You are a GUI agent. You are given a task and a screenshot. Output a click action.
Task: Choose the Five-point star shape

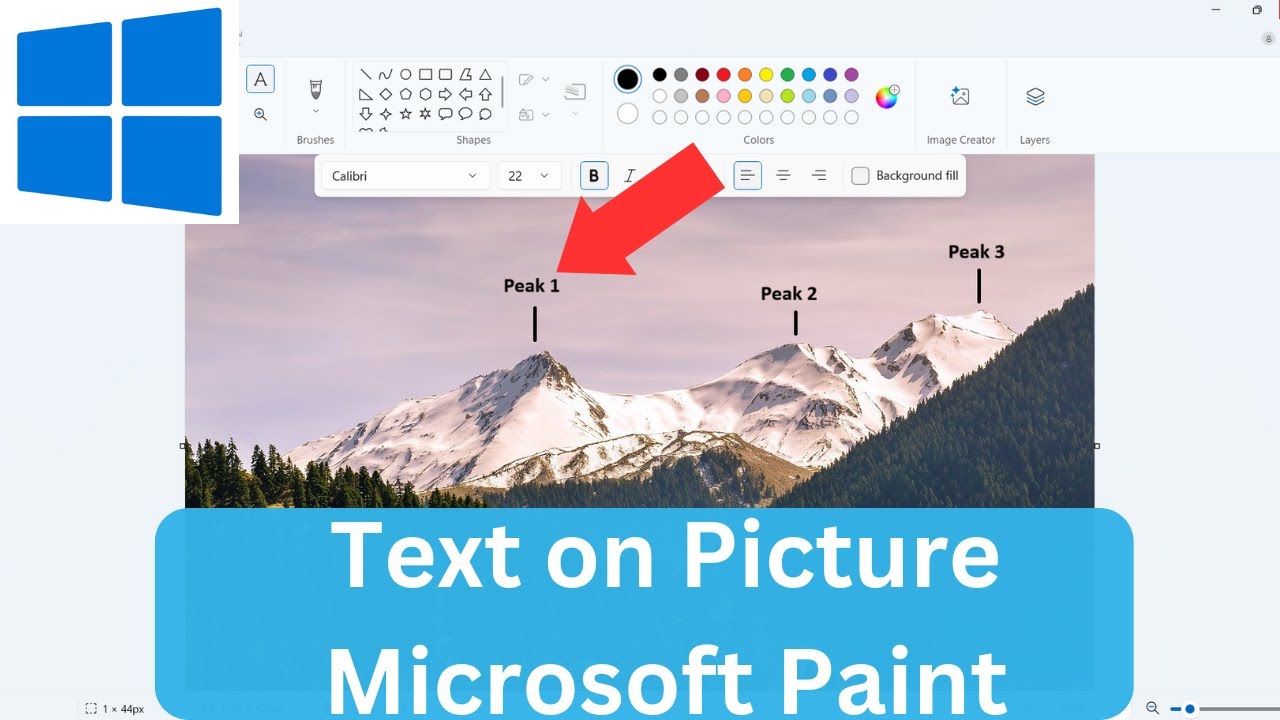coord(406,114)
